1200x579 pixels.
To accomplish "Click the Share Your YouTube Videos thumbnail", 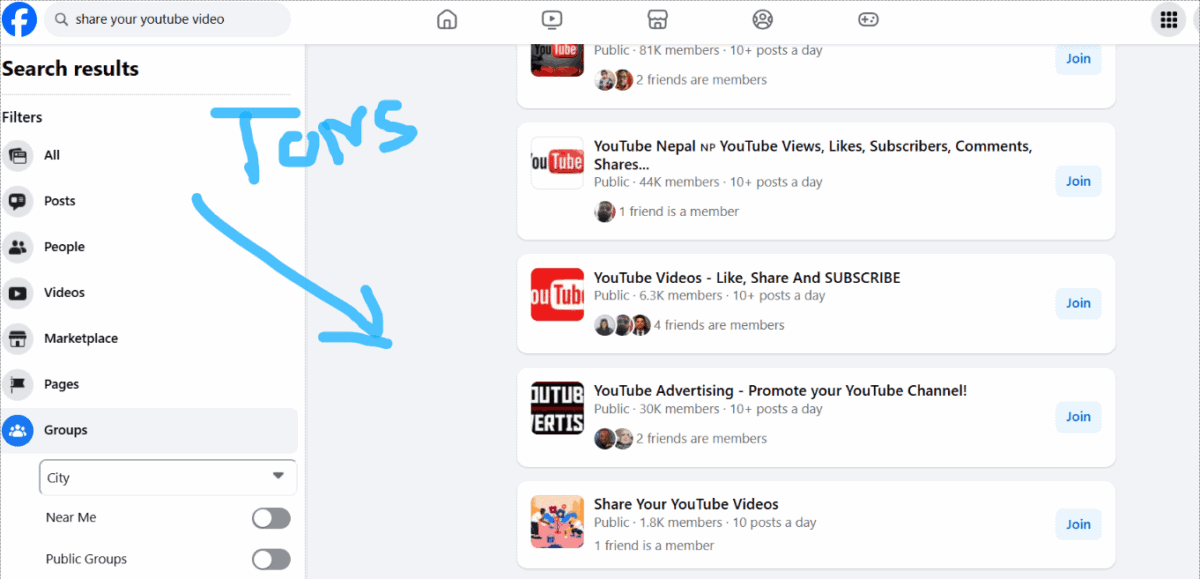I will (x=557, y=522).
